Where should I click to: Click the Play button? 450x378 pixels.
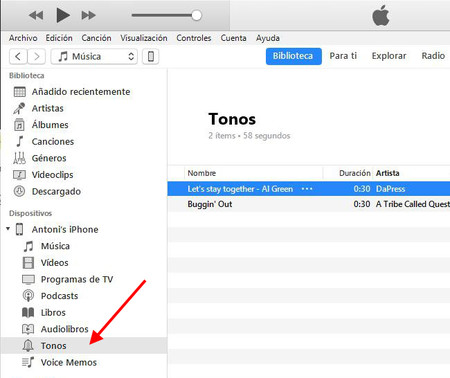[x=63, y=15]
